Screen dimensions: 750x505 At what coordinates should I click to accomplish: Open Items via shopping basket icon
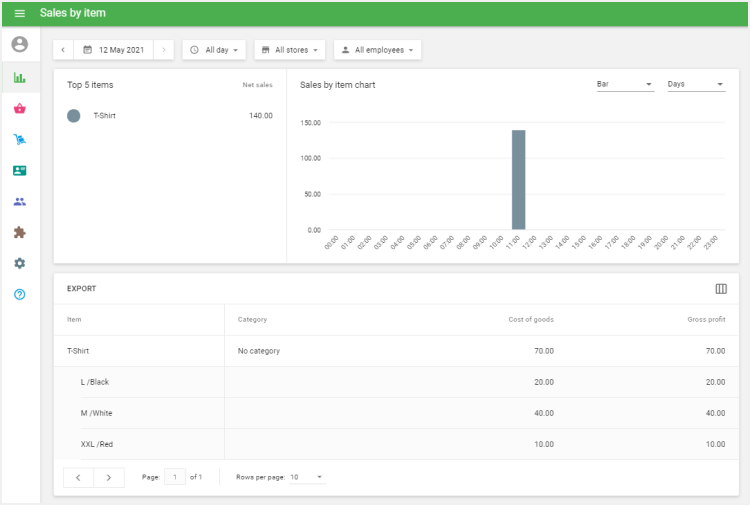[20, 109]
